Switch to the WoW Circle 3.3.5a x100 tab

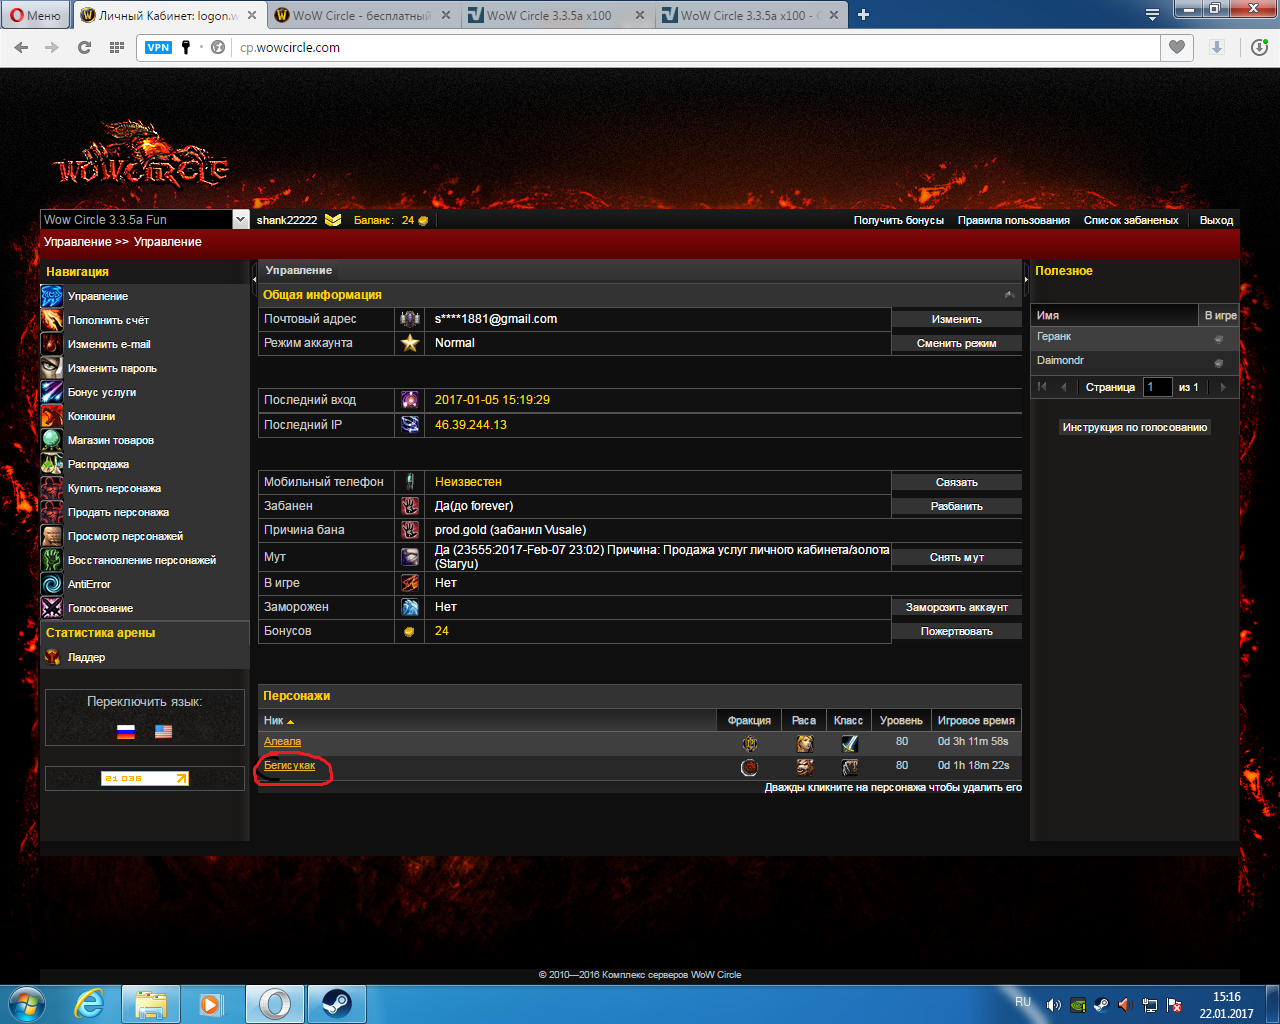click(x=548, y=15)
